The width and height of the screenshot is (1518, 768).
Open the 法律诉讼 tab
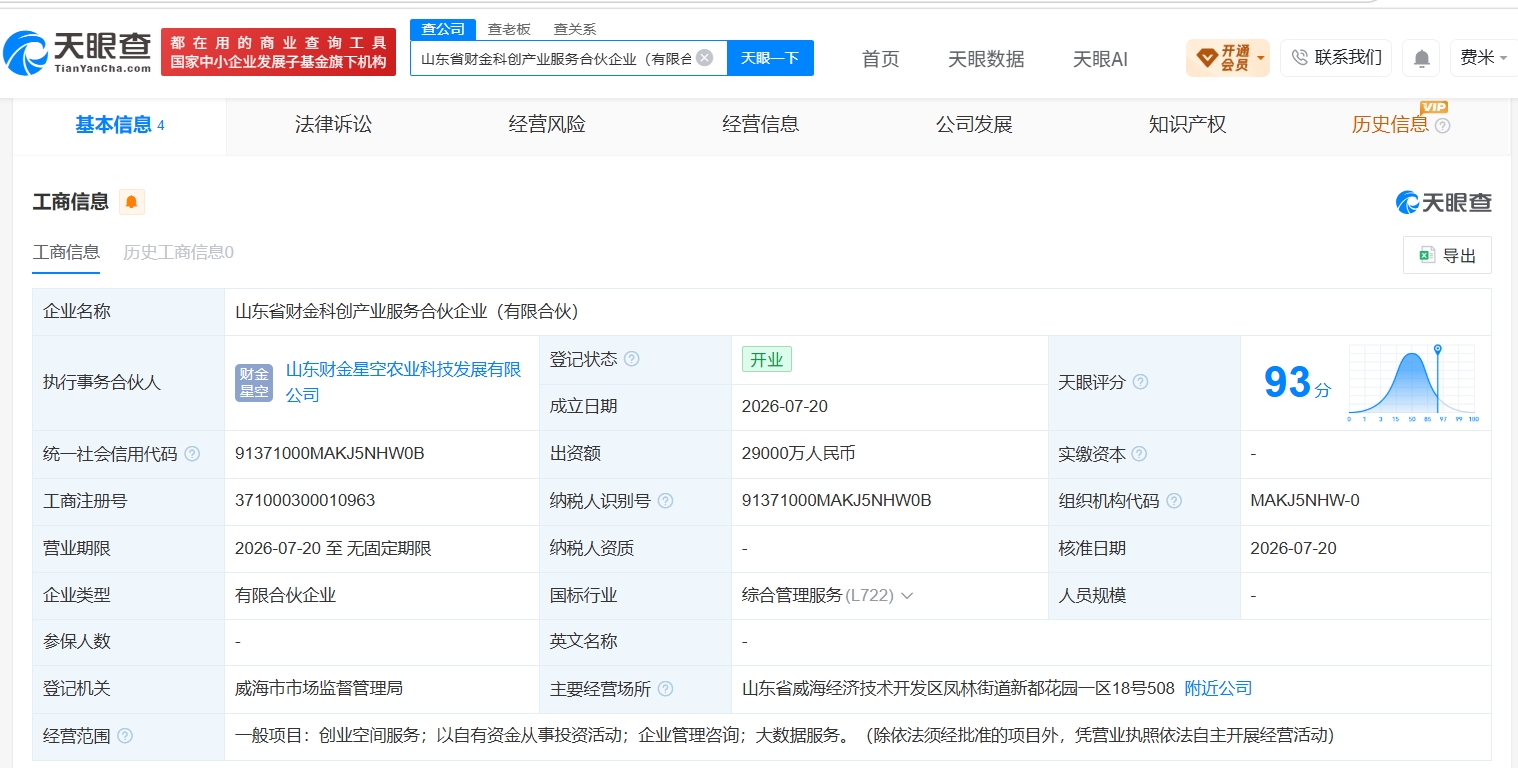333,125
